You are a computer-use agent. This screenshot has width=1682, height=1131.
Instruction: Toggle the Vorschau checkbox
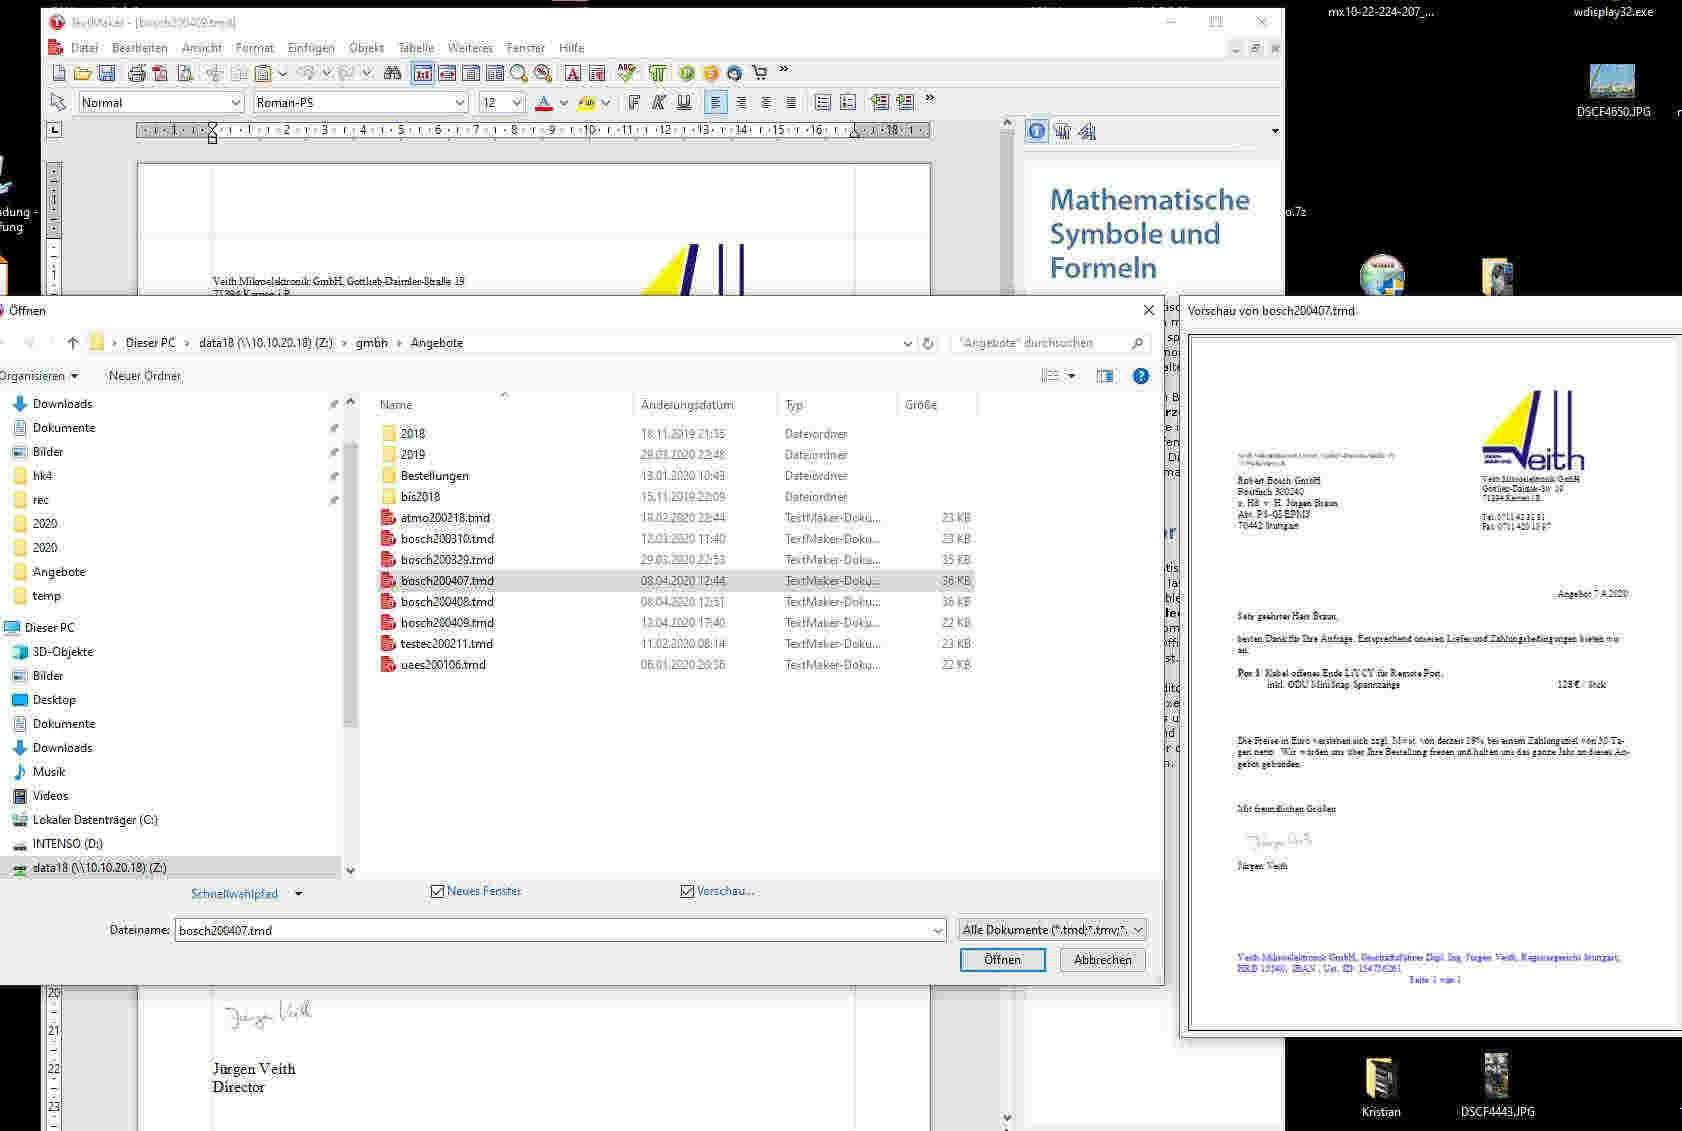687,891
